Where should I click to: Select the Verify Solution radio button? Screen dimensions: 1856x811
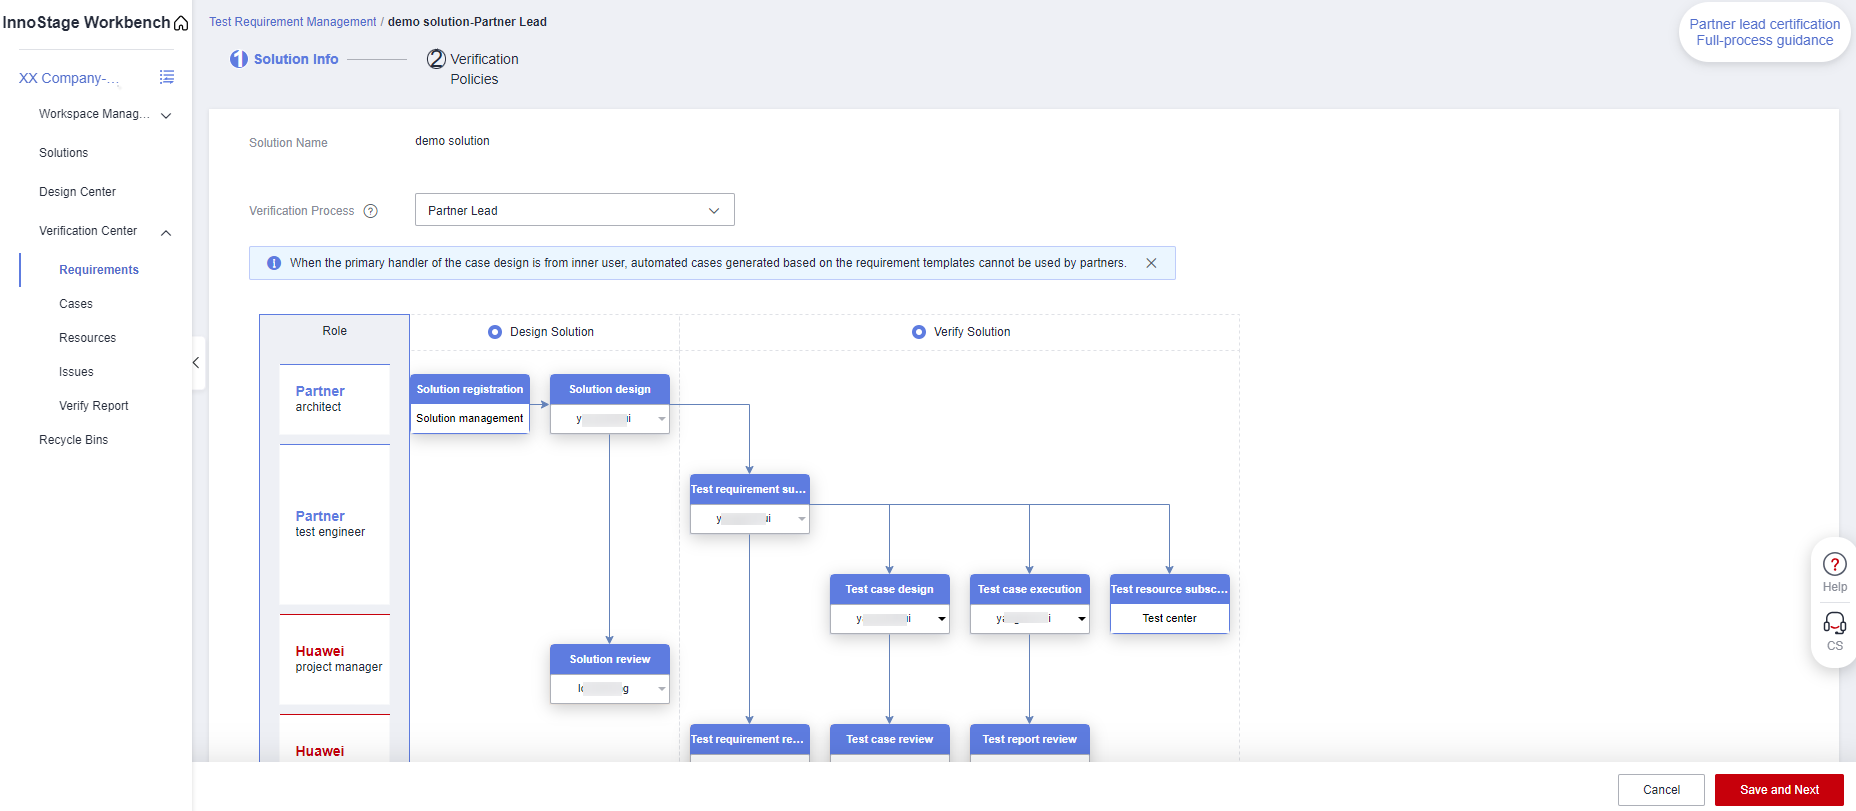click(919, 332)
